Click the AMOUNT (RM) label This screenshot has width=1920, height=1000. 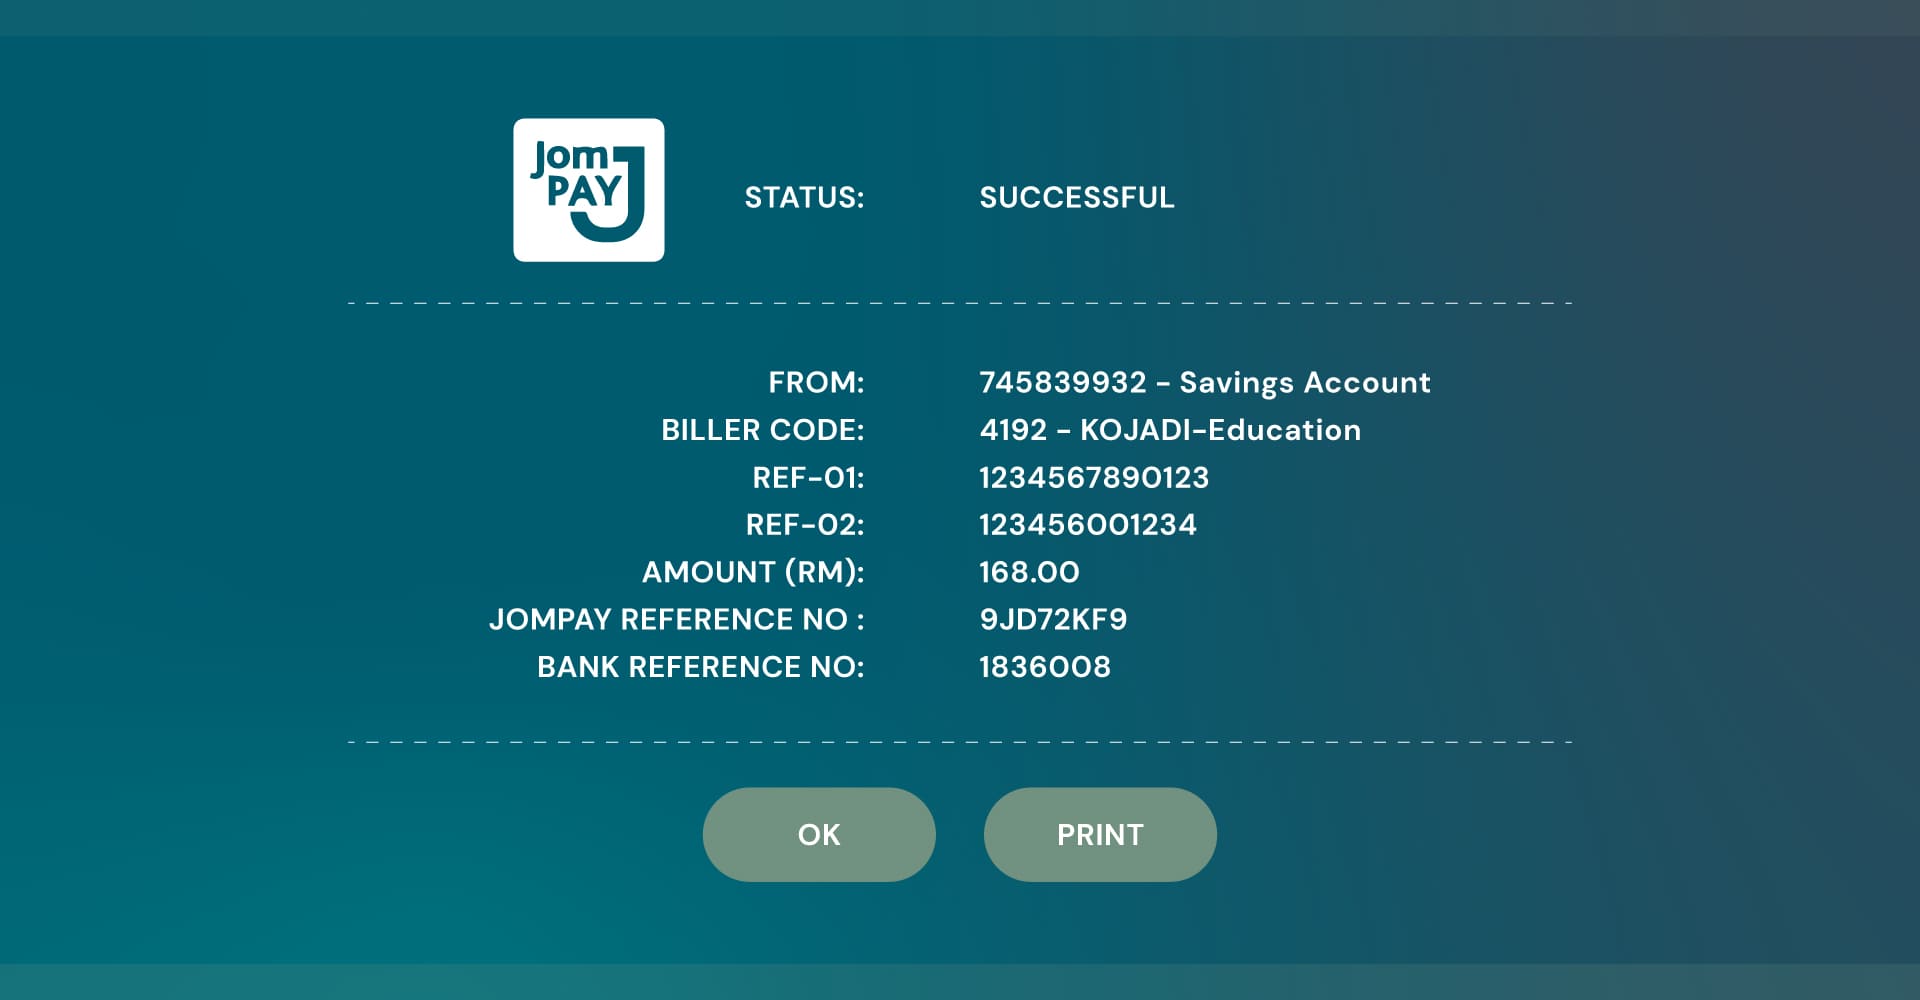(x=752, y=572)
